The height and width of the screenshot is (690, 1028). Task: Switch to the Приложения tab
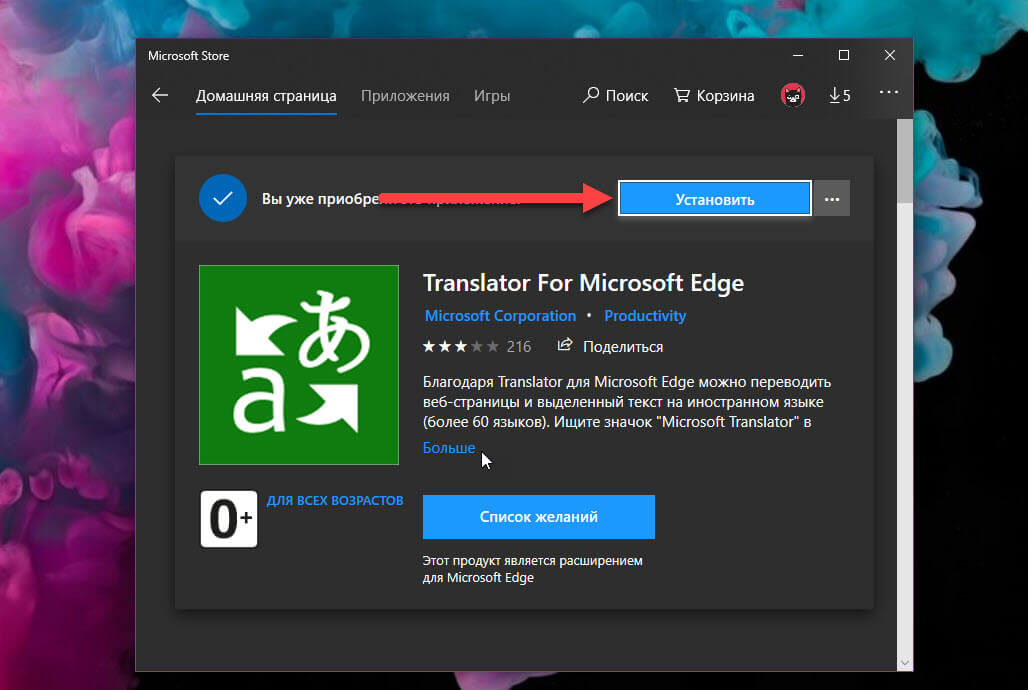tap(405, 96)
